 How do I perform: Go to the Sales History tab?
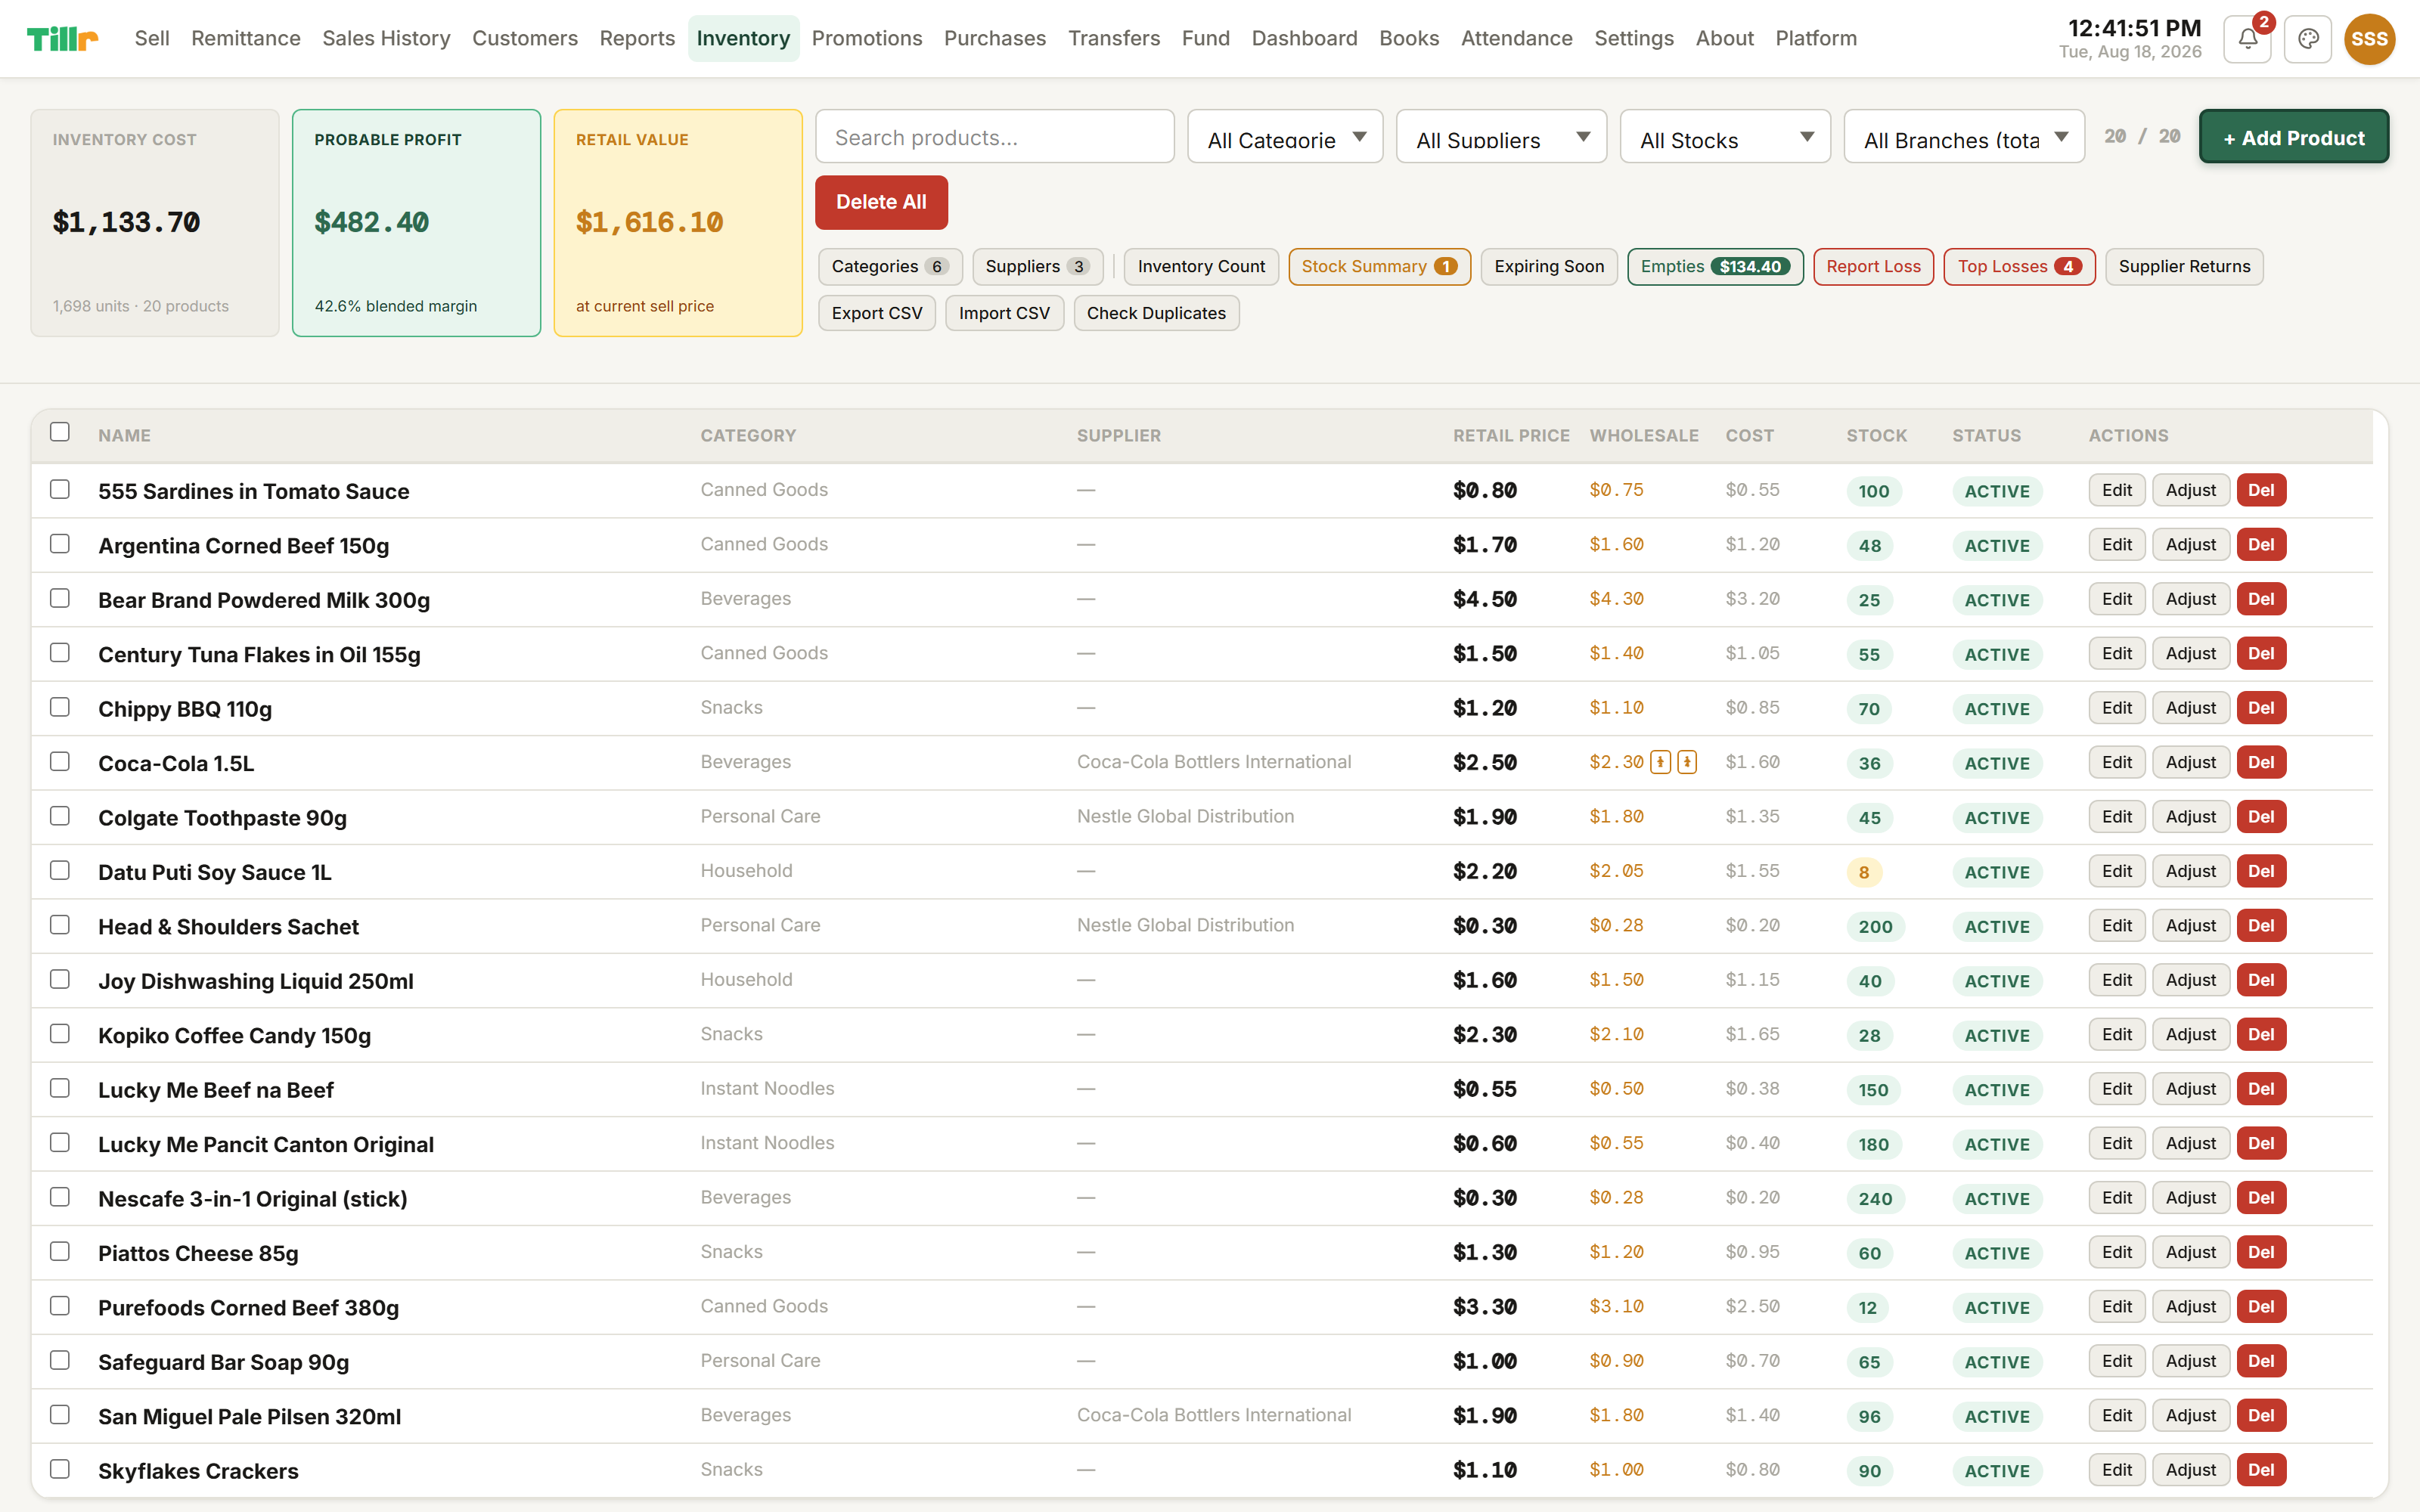tap(386, 39)
